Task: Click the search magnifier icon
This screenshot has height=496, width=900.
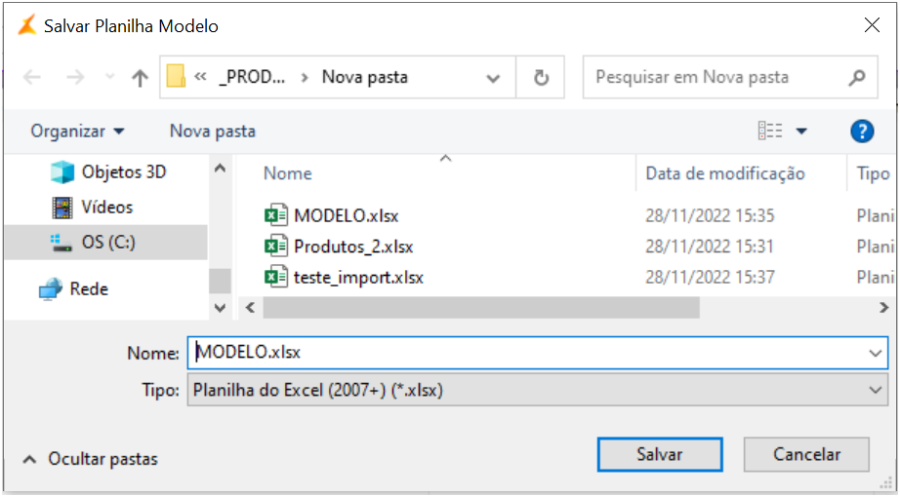Action: click(x=856, y=77)
